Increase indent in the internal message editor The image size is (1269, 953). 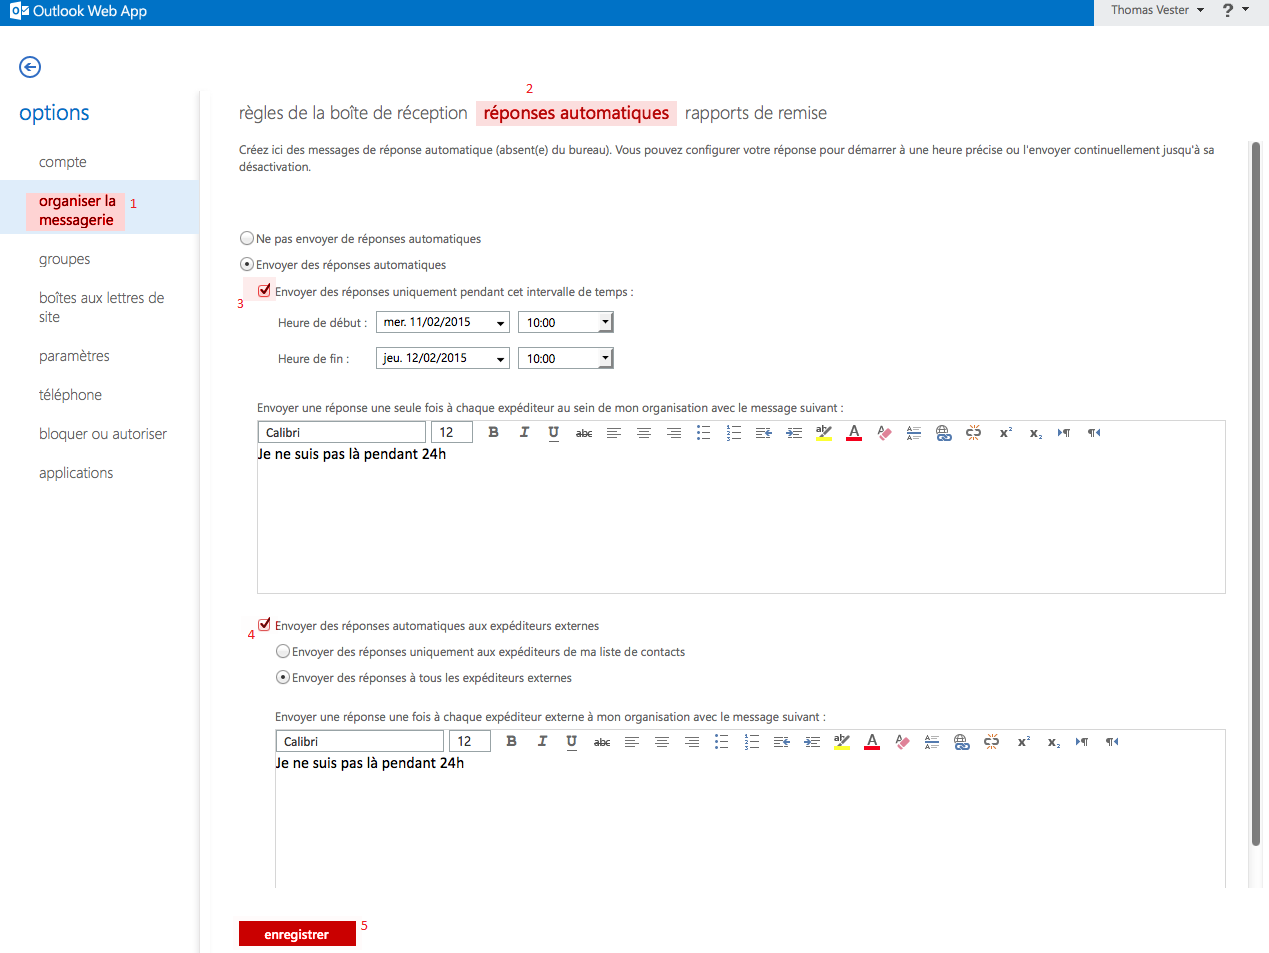794,433
